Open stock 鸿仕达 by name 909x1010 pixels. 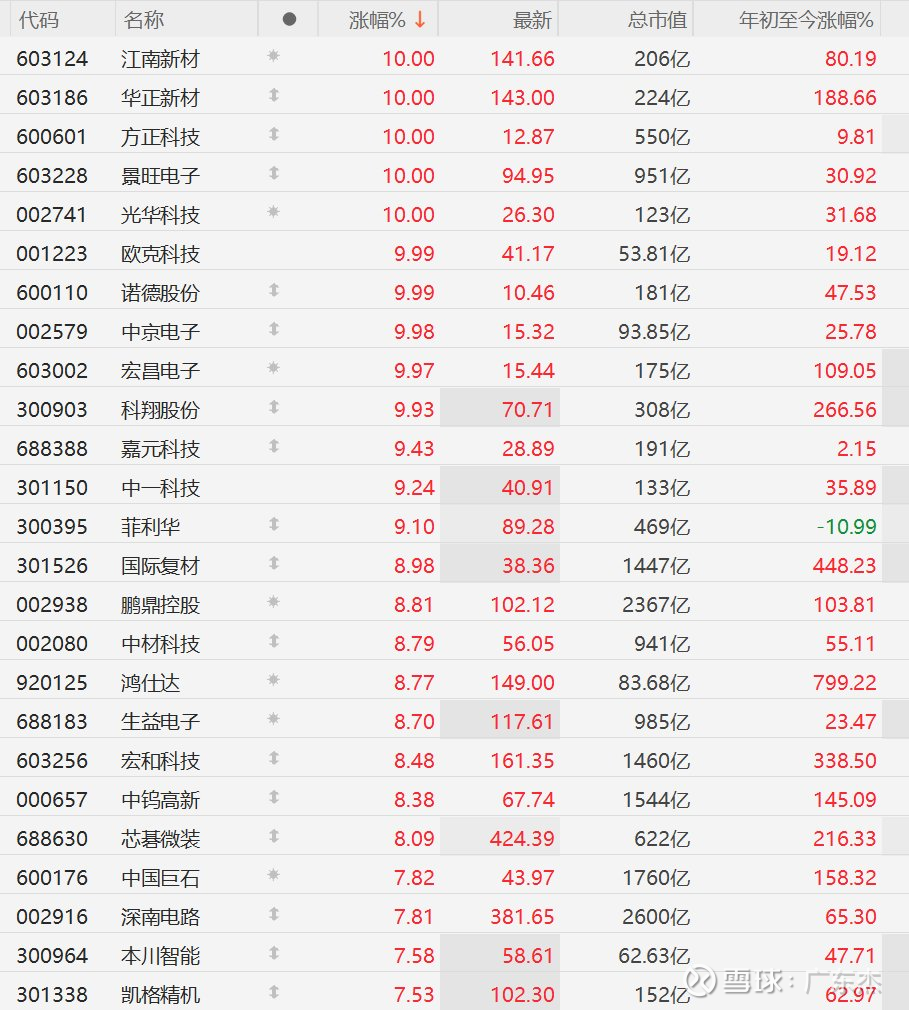pos(151,683)
